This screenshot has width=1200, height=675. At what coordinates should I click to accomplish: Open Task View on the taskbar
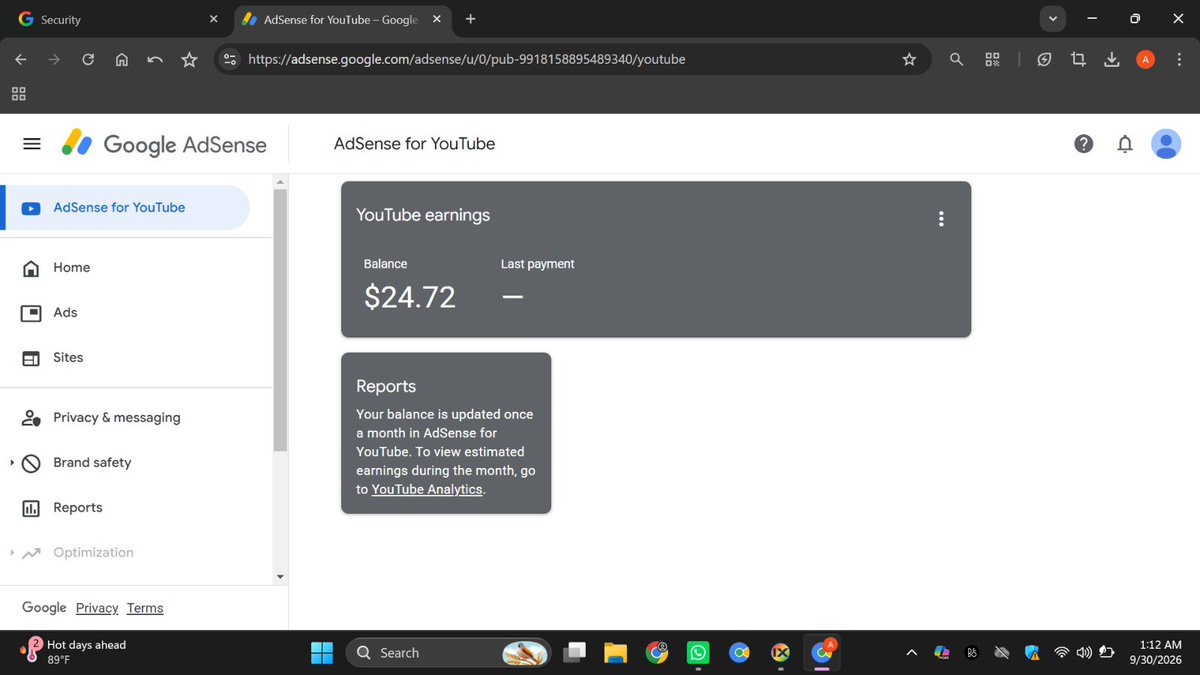(575, 653)
